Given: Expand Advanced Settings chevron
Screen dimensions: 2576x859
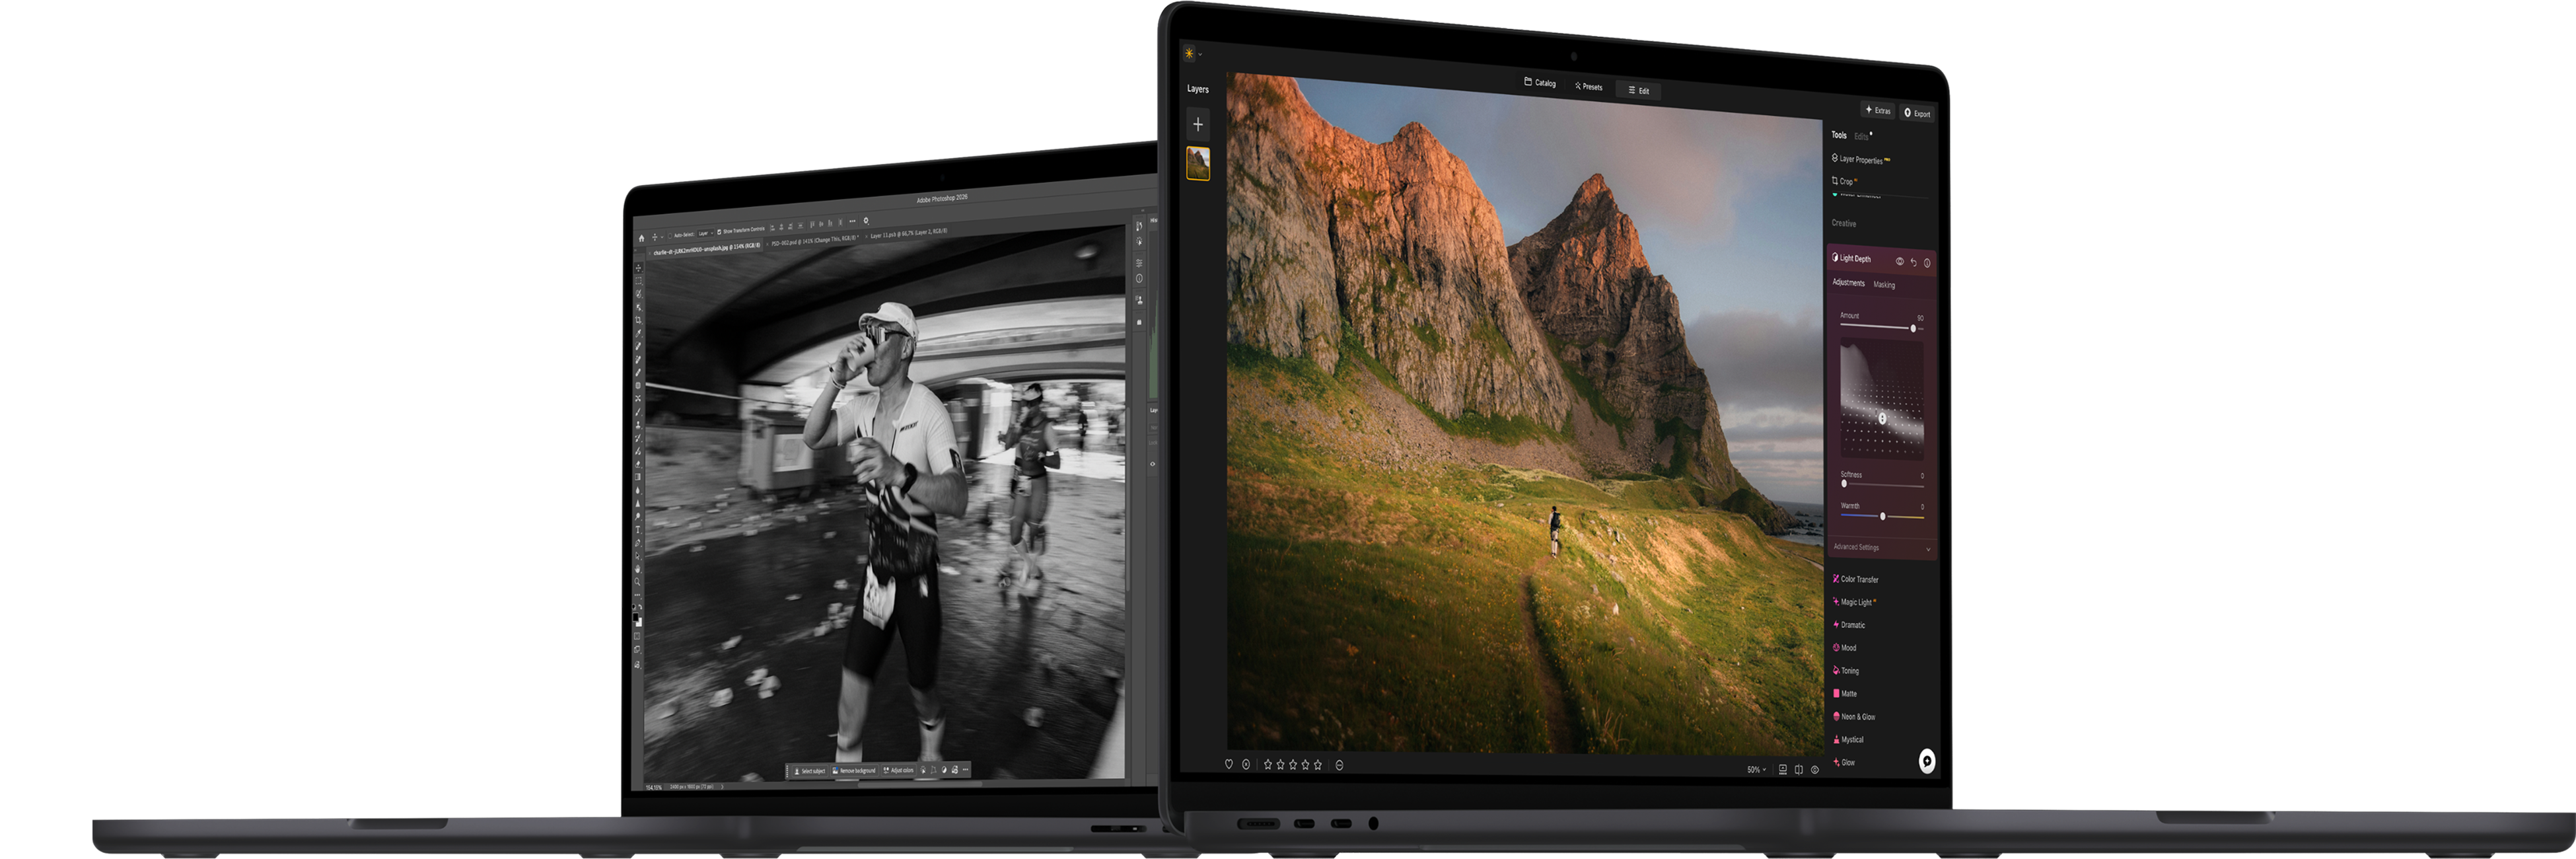Looking at the screenshot, I should tap(1928, 550).
